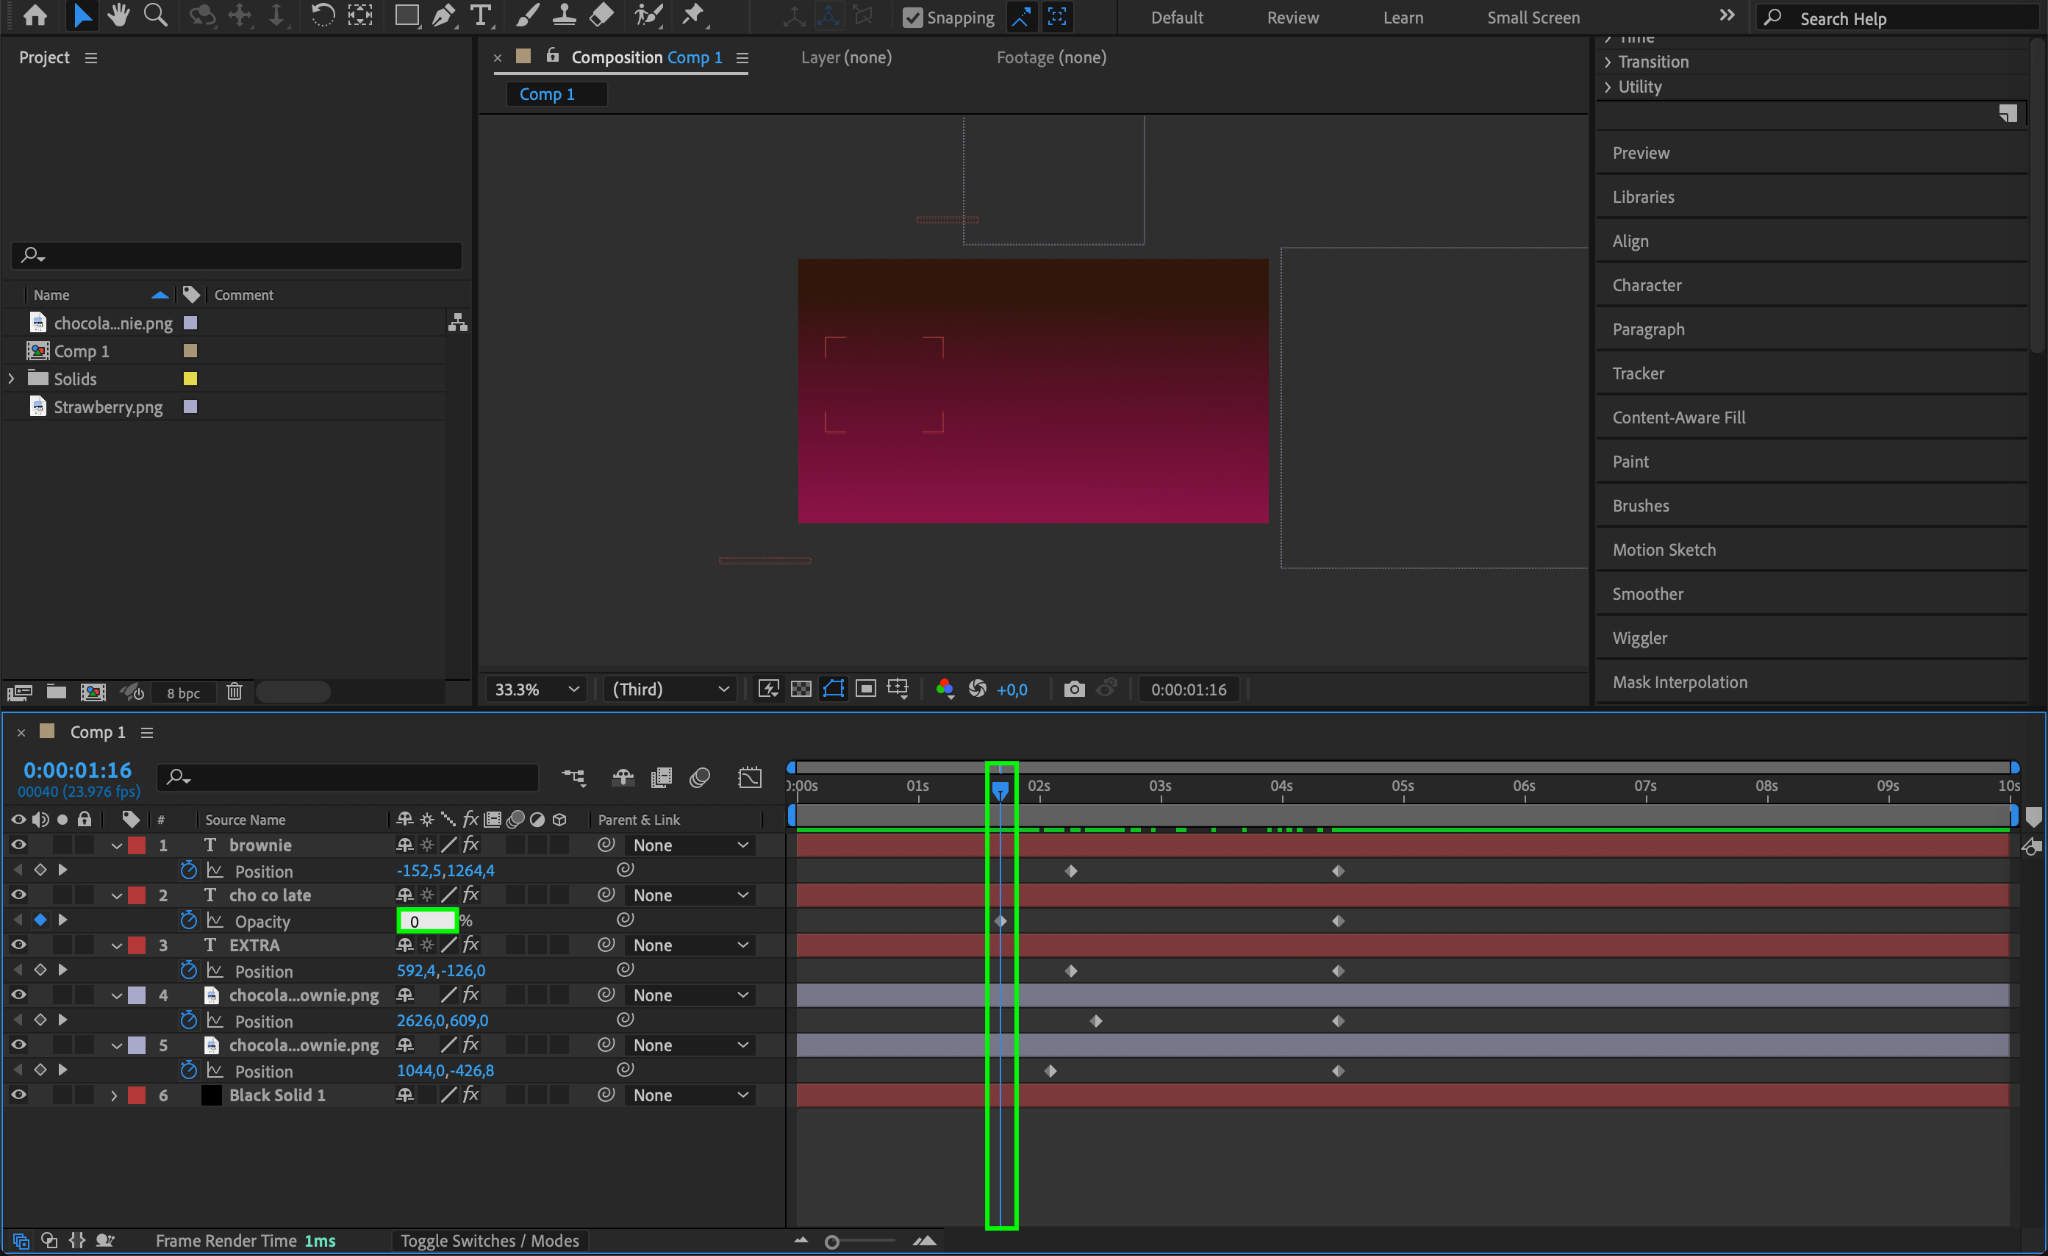The image size is (2048, 1256).
Task: Hide the Black Solid 1 layer
Action: 18,1095
